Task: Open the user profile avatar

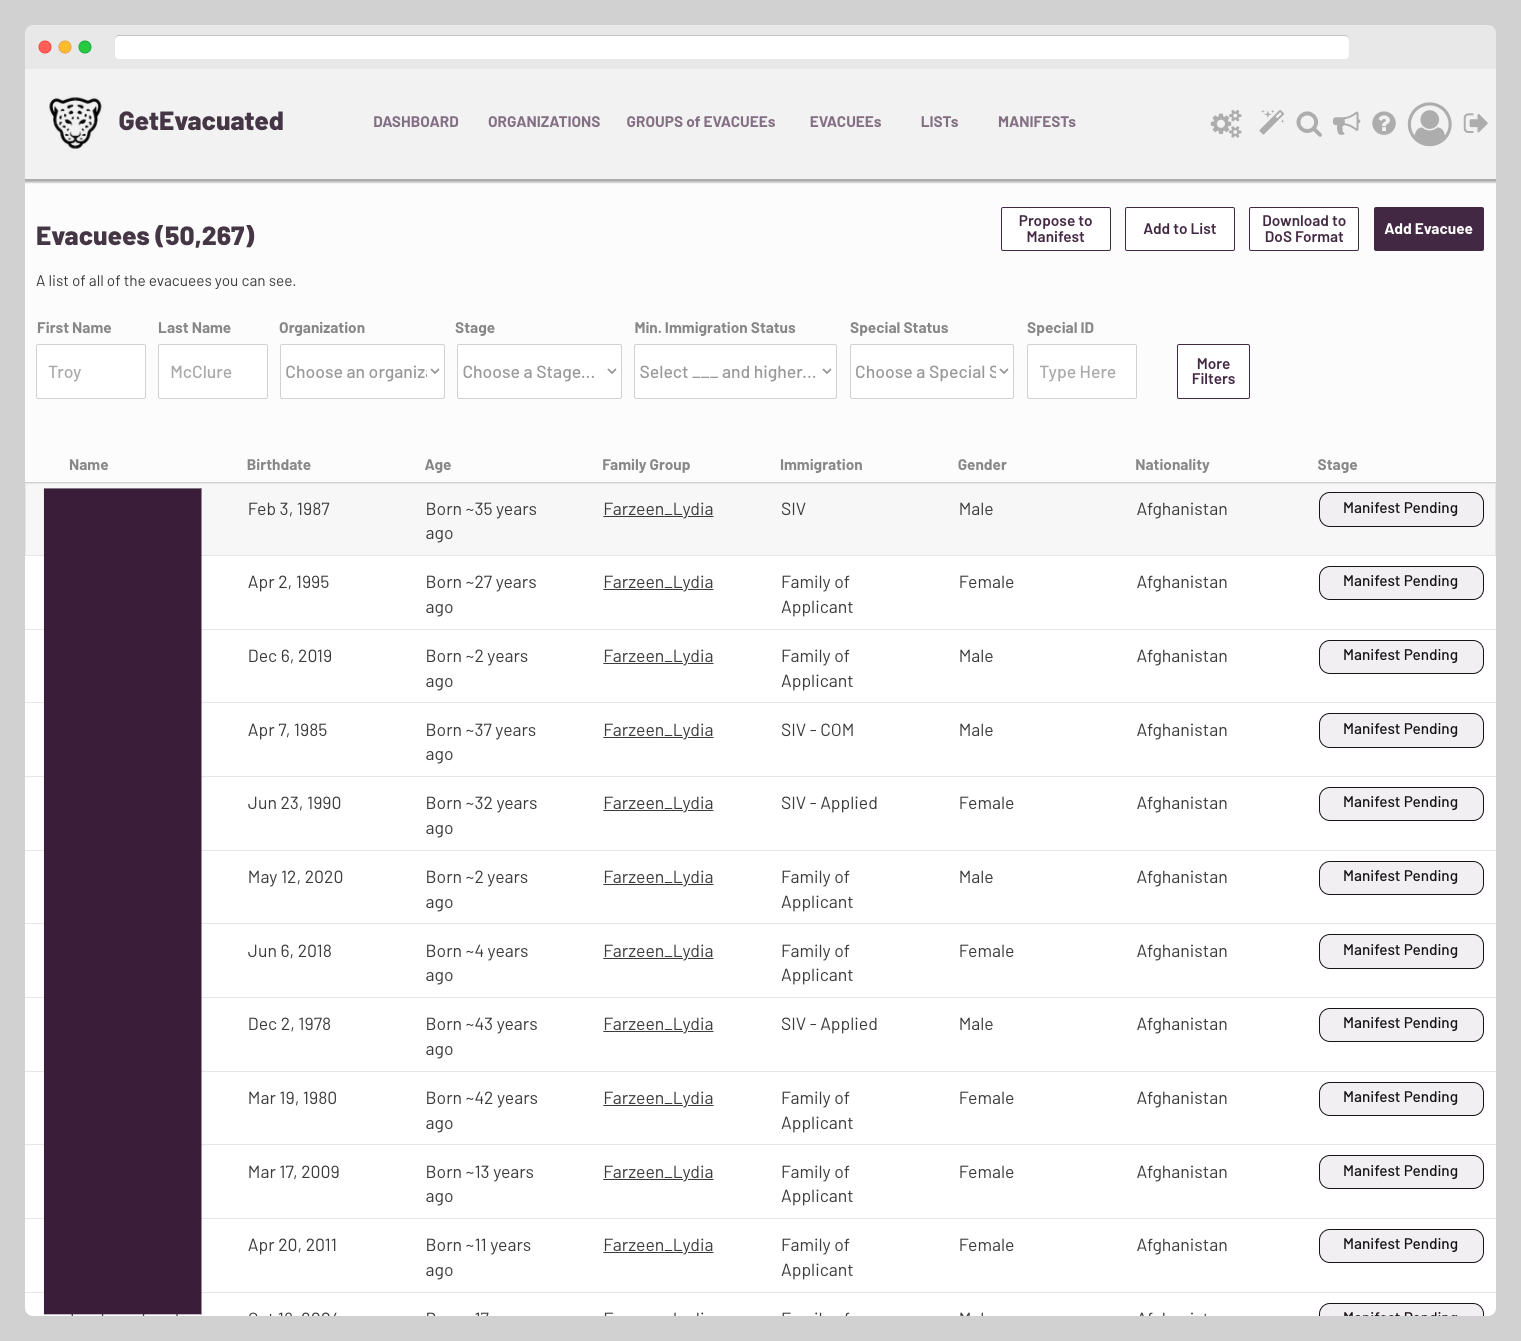Action: coord(1430,124)
